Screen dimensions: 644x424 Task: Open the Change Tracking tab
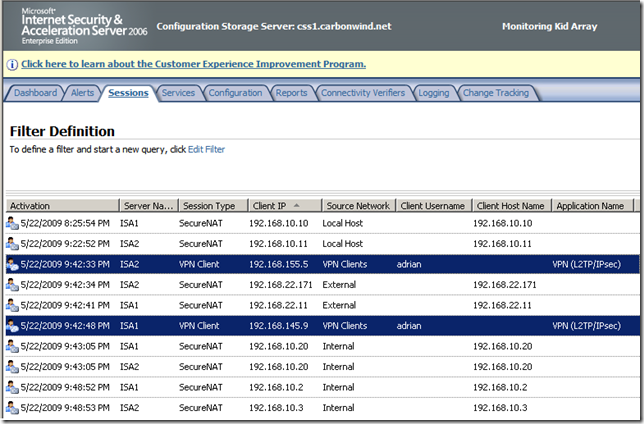[x=496, y=93]
